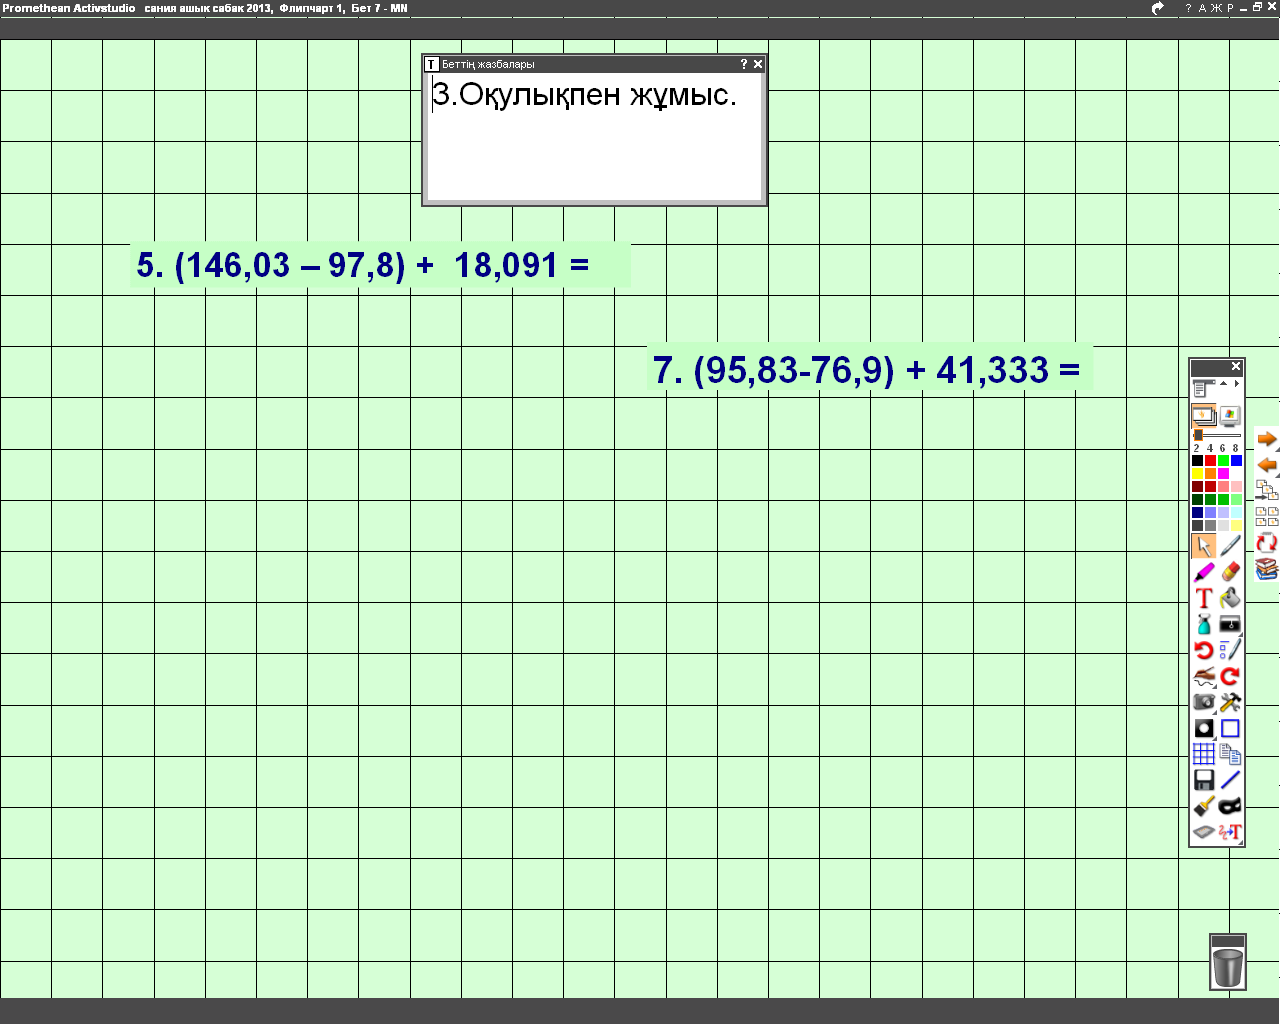Click the black mask icon
Viewport: 1280px width, 1024px height.
click(x=1230, y=806)
